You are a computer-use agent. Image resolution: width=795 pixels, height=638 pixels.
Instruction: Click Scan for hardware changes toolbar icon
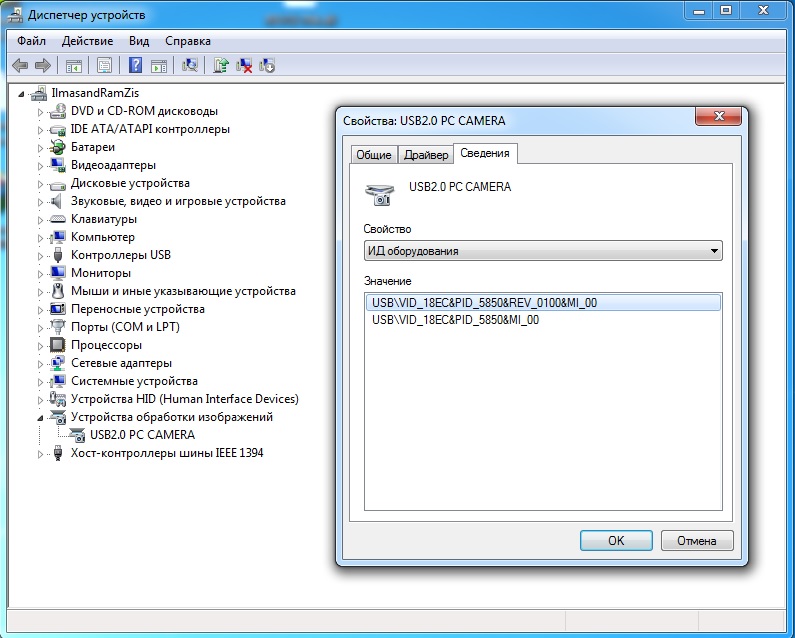189,66
